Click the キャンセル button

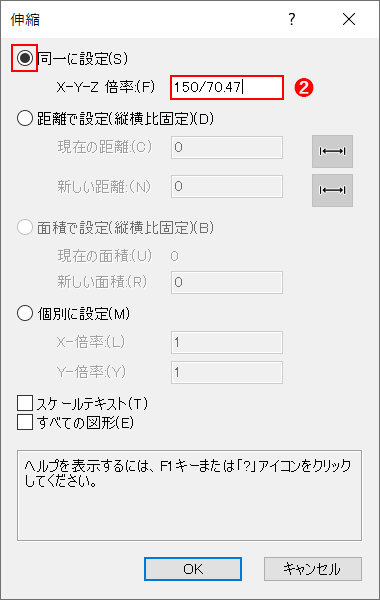tap(313, 569)
